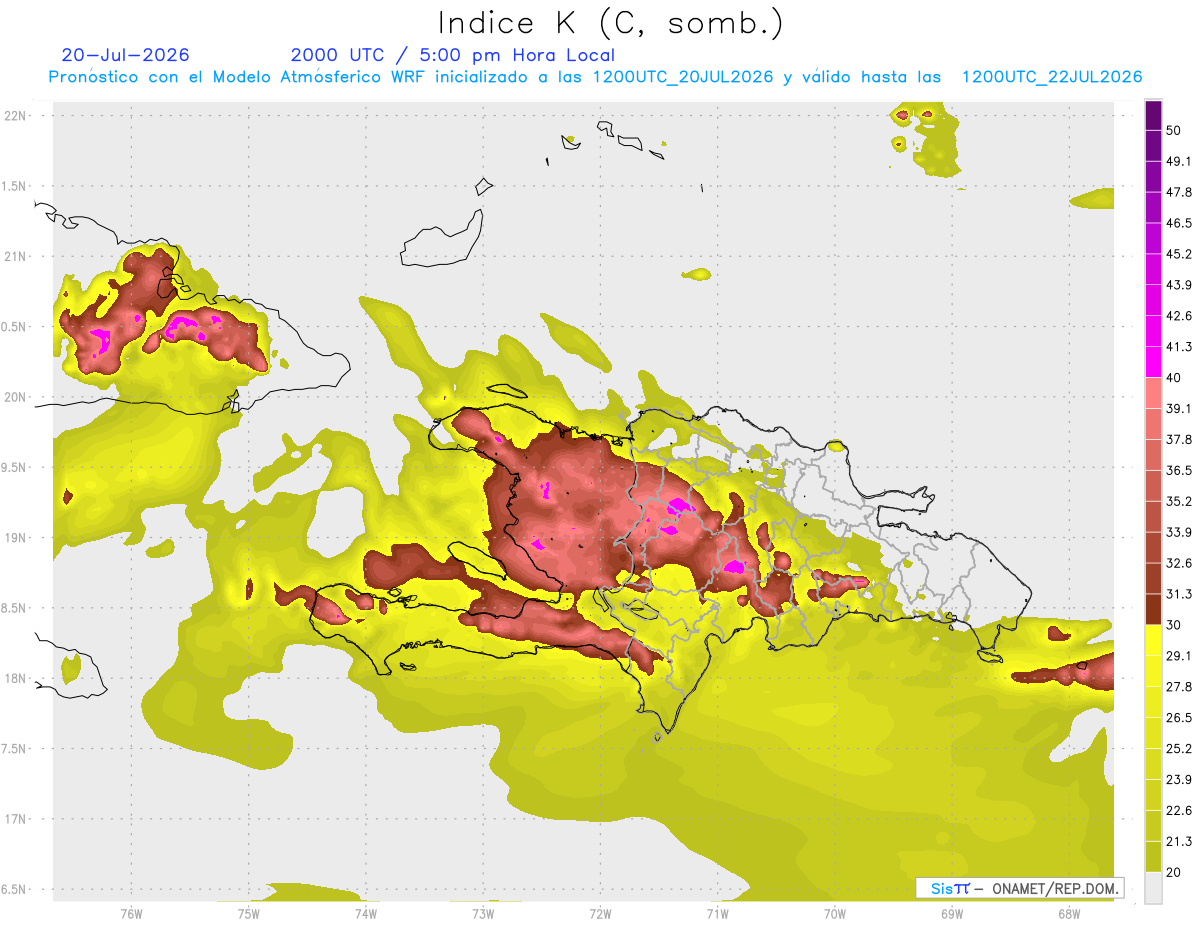Viewport: 1200px width, 927px height.
Task: Click the colorbar value 39.1
Action: (x=1180, y=408)
